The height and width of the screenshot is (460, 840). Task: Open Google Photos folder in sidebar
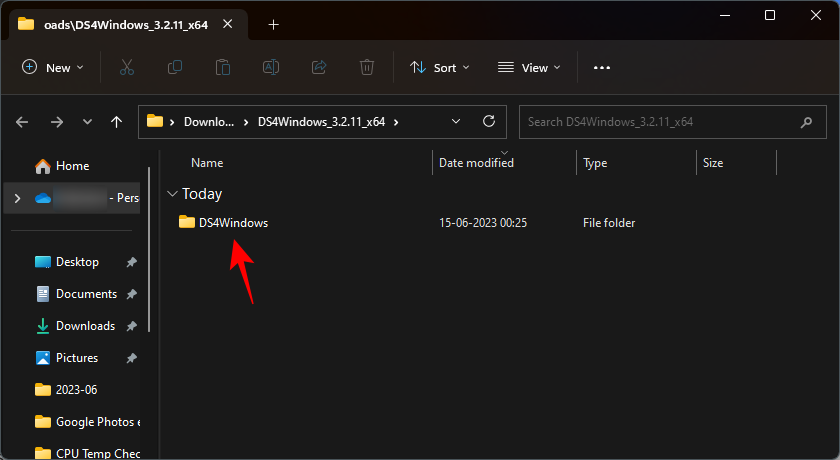87,422
